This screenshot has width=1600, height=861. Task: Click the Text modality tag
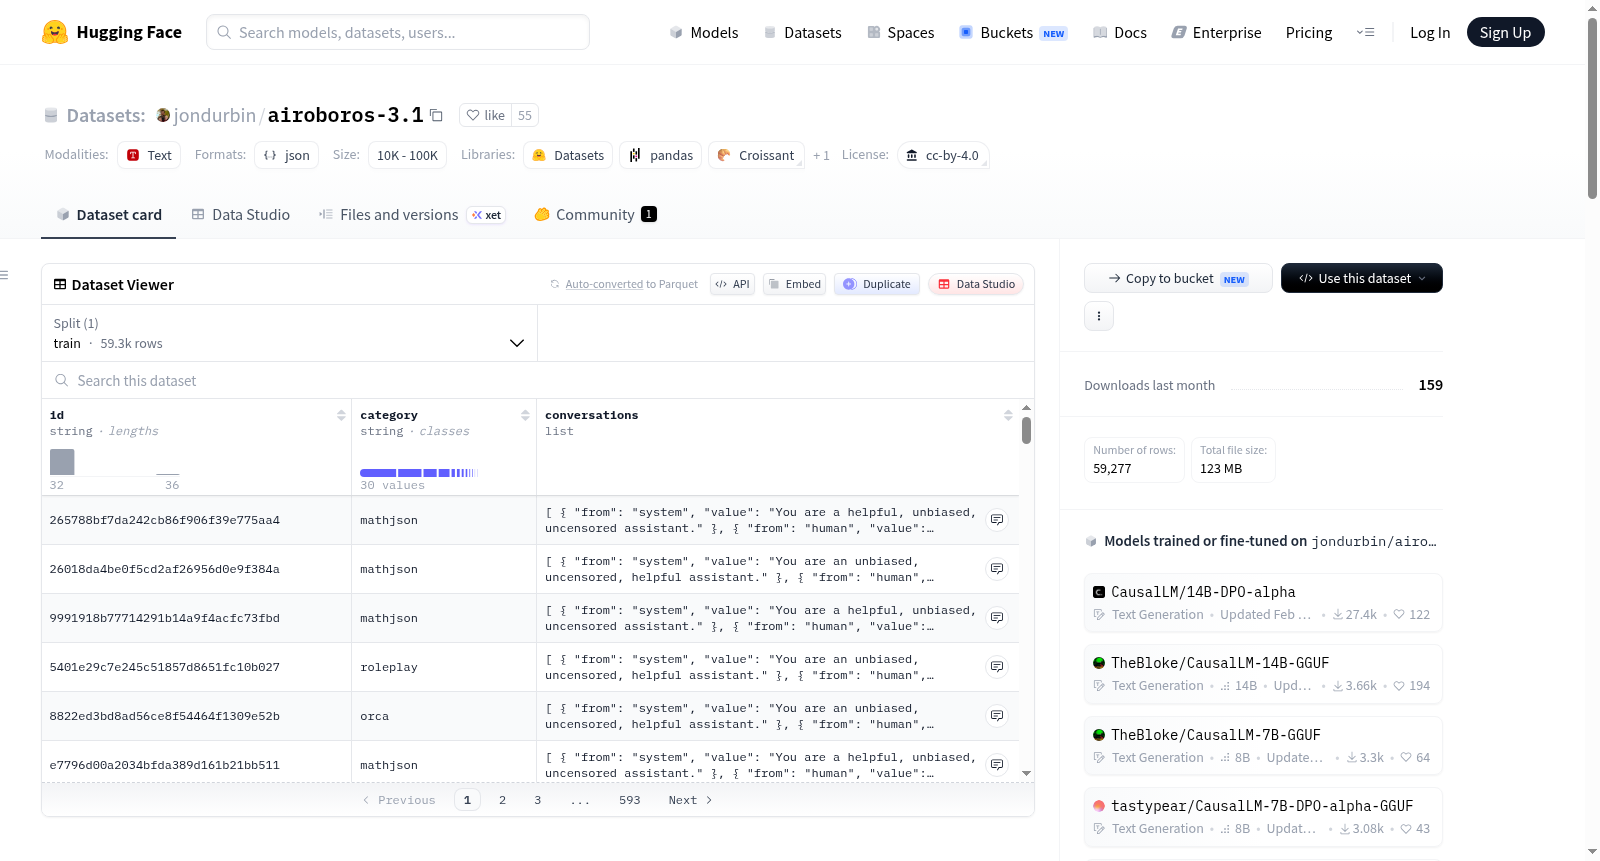149,155
